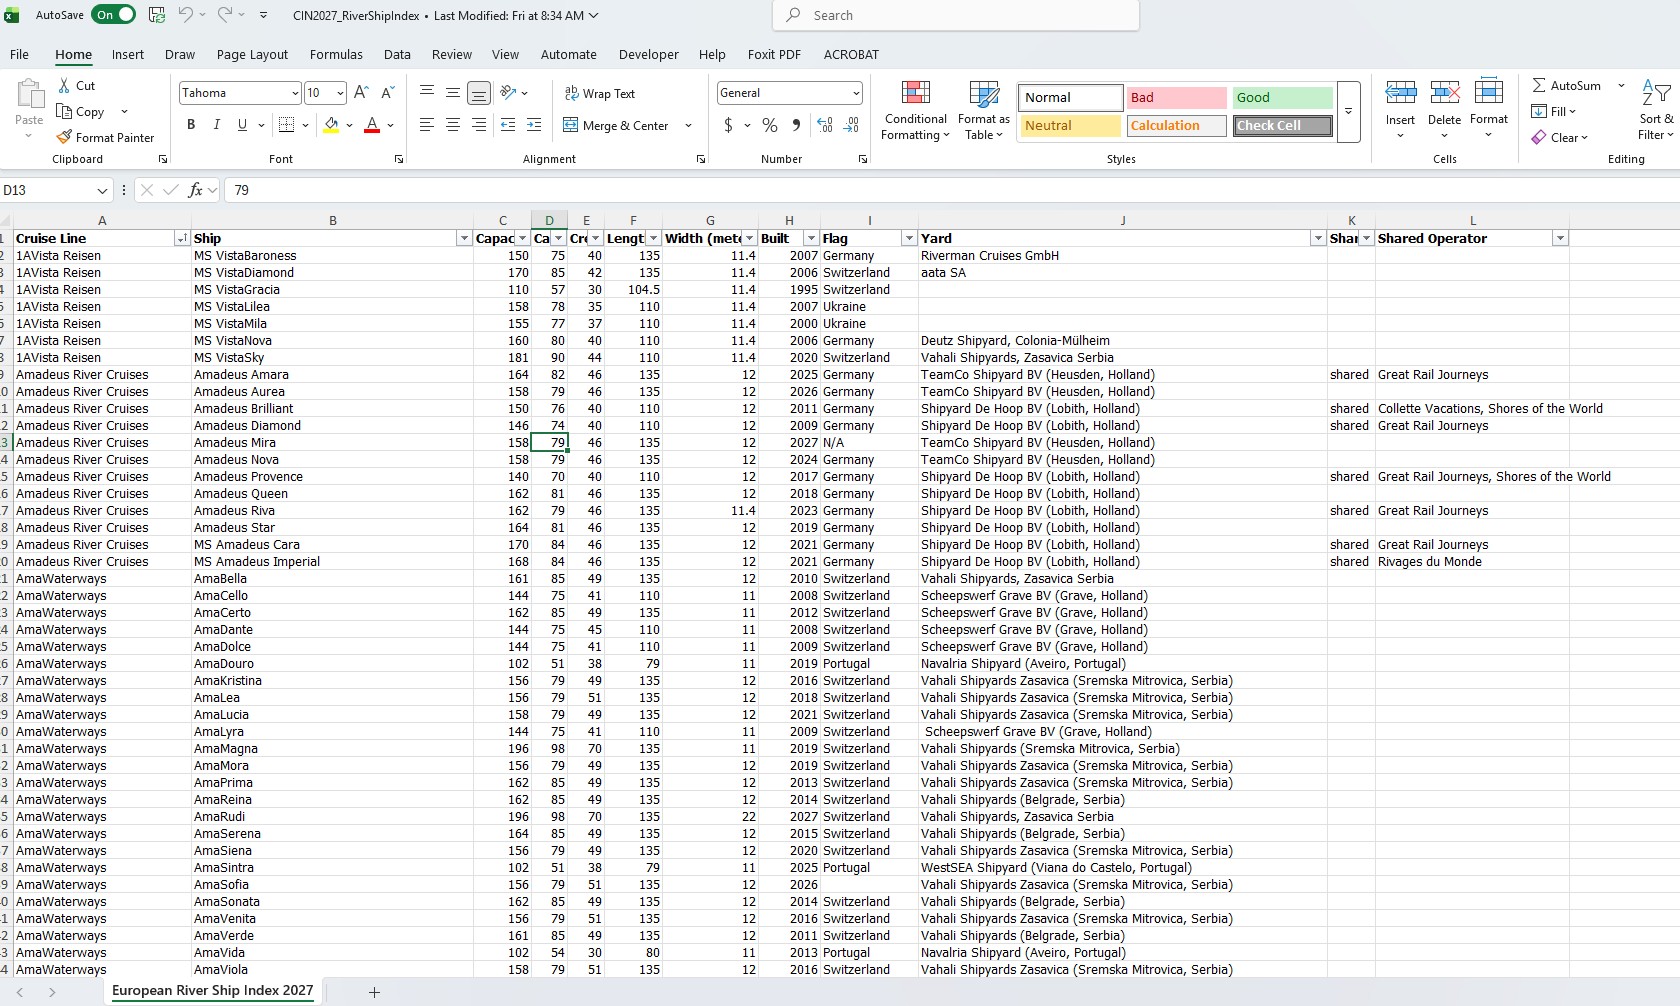Open the Shared Operator filter dropdown
The width and height of the screenshot is (1680, 1006).
coord(1560,238)
